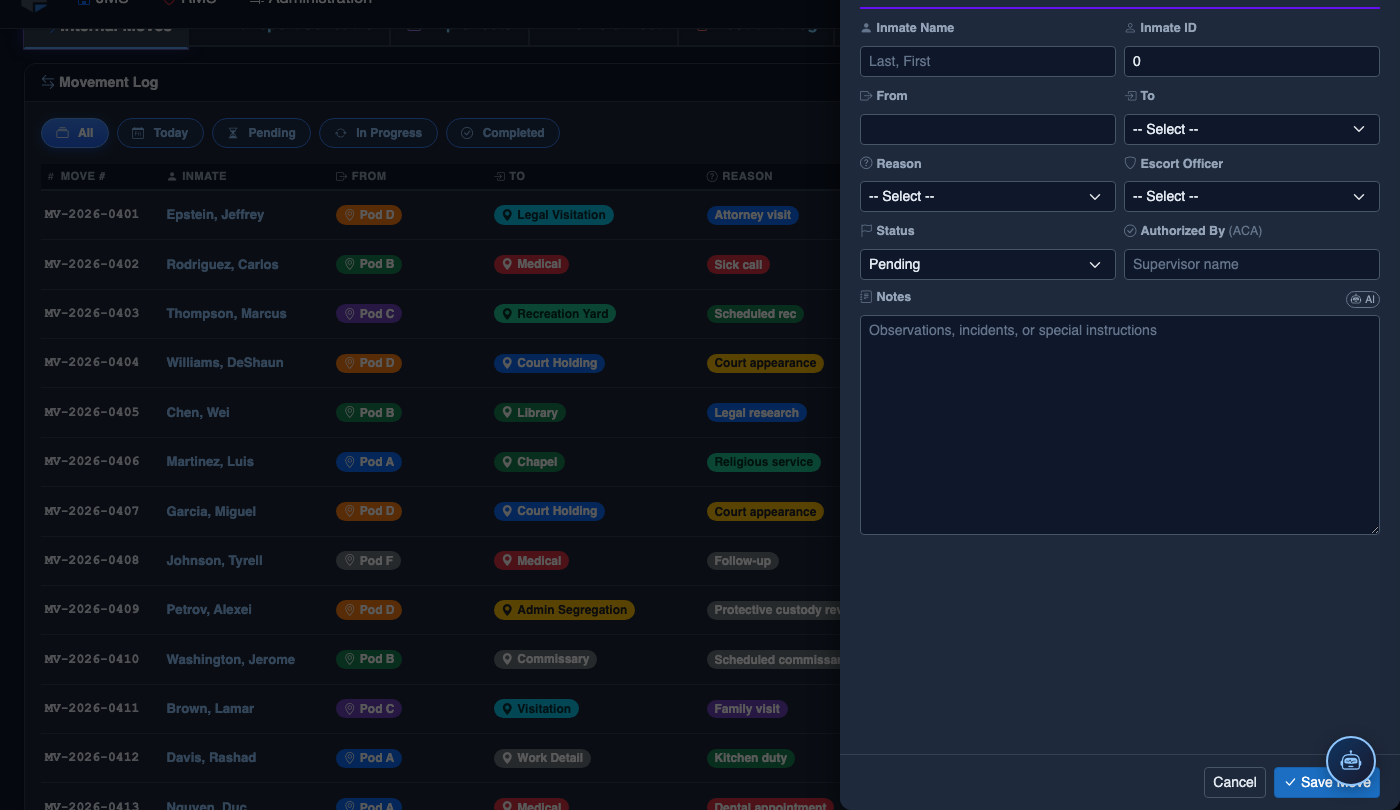Screen dimensions: 1400x810
Task: Click the From location input
Action: [x=988, y=129]
